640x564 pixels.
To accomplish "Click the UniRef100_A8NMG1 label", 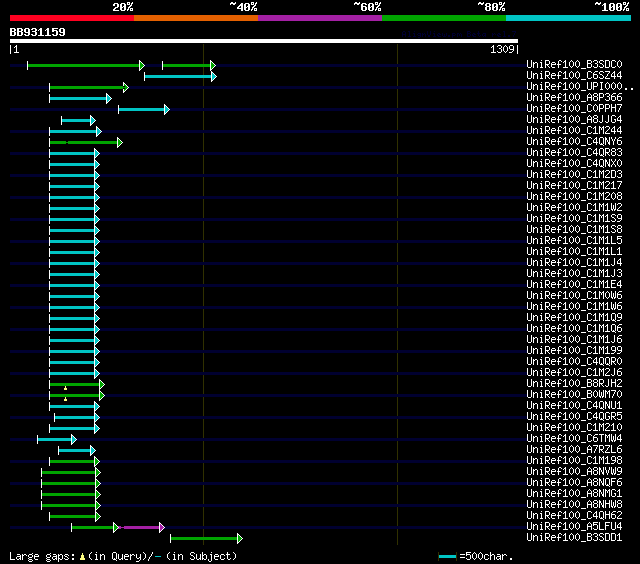I will [574, 494].
